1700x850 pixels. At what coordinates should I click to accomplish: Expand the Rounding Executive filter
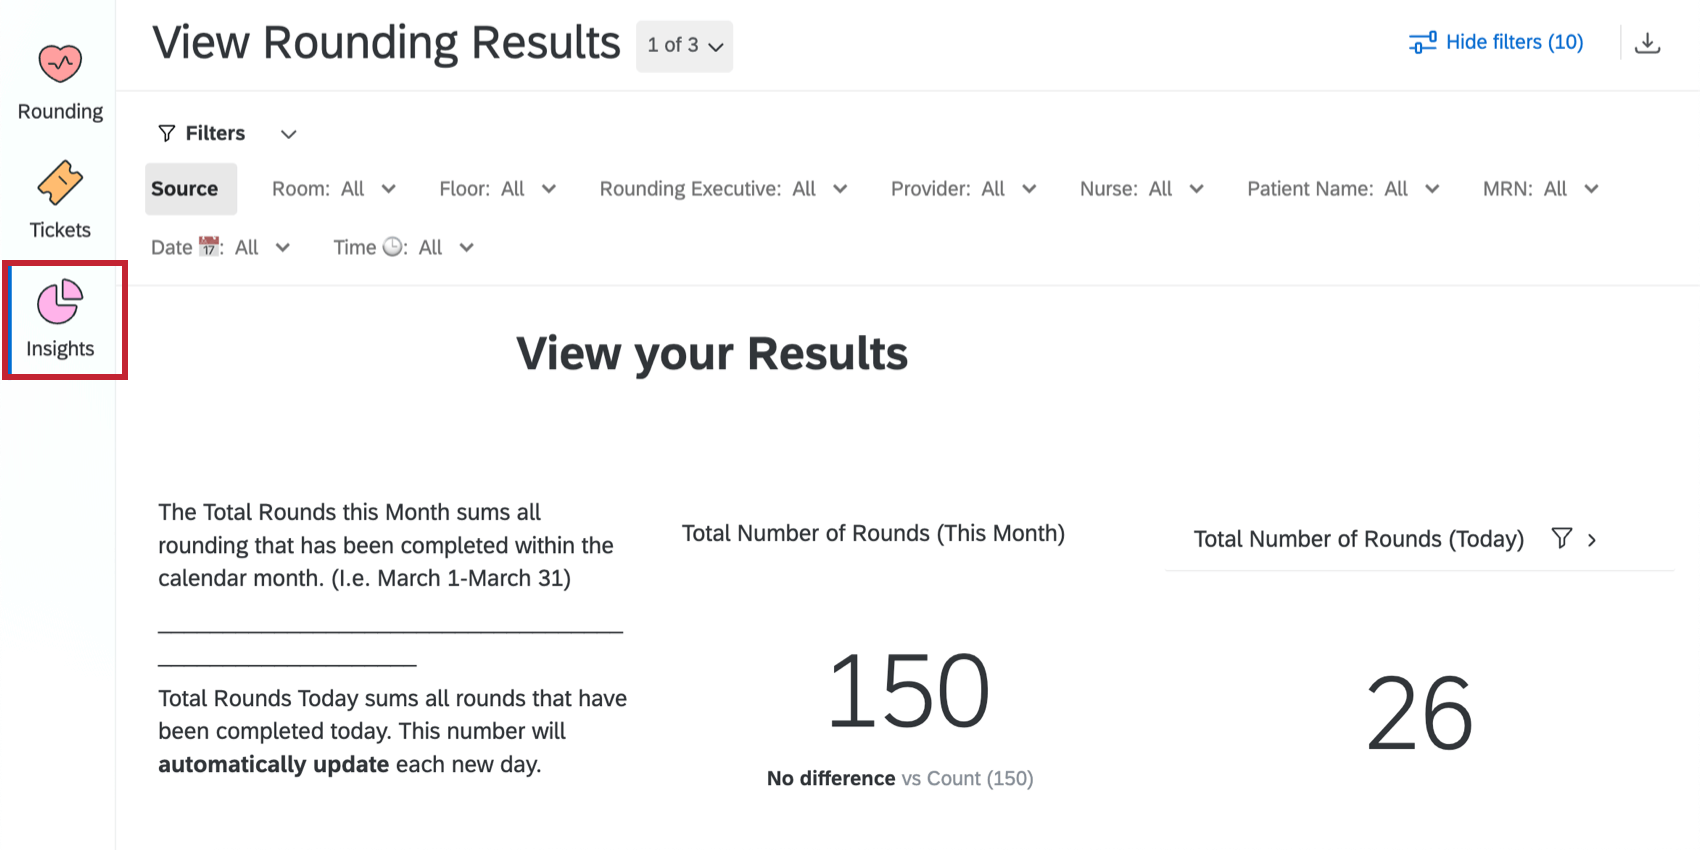723,189
